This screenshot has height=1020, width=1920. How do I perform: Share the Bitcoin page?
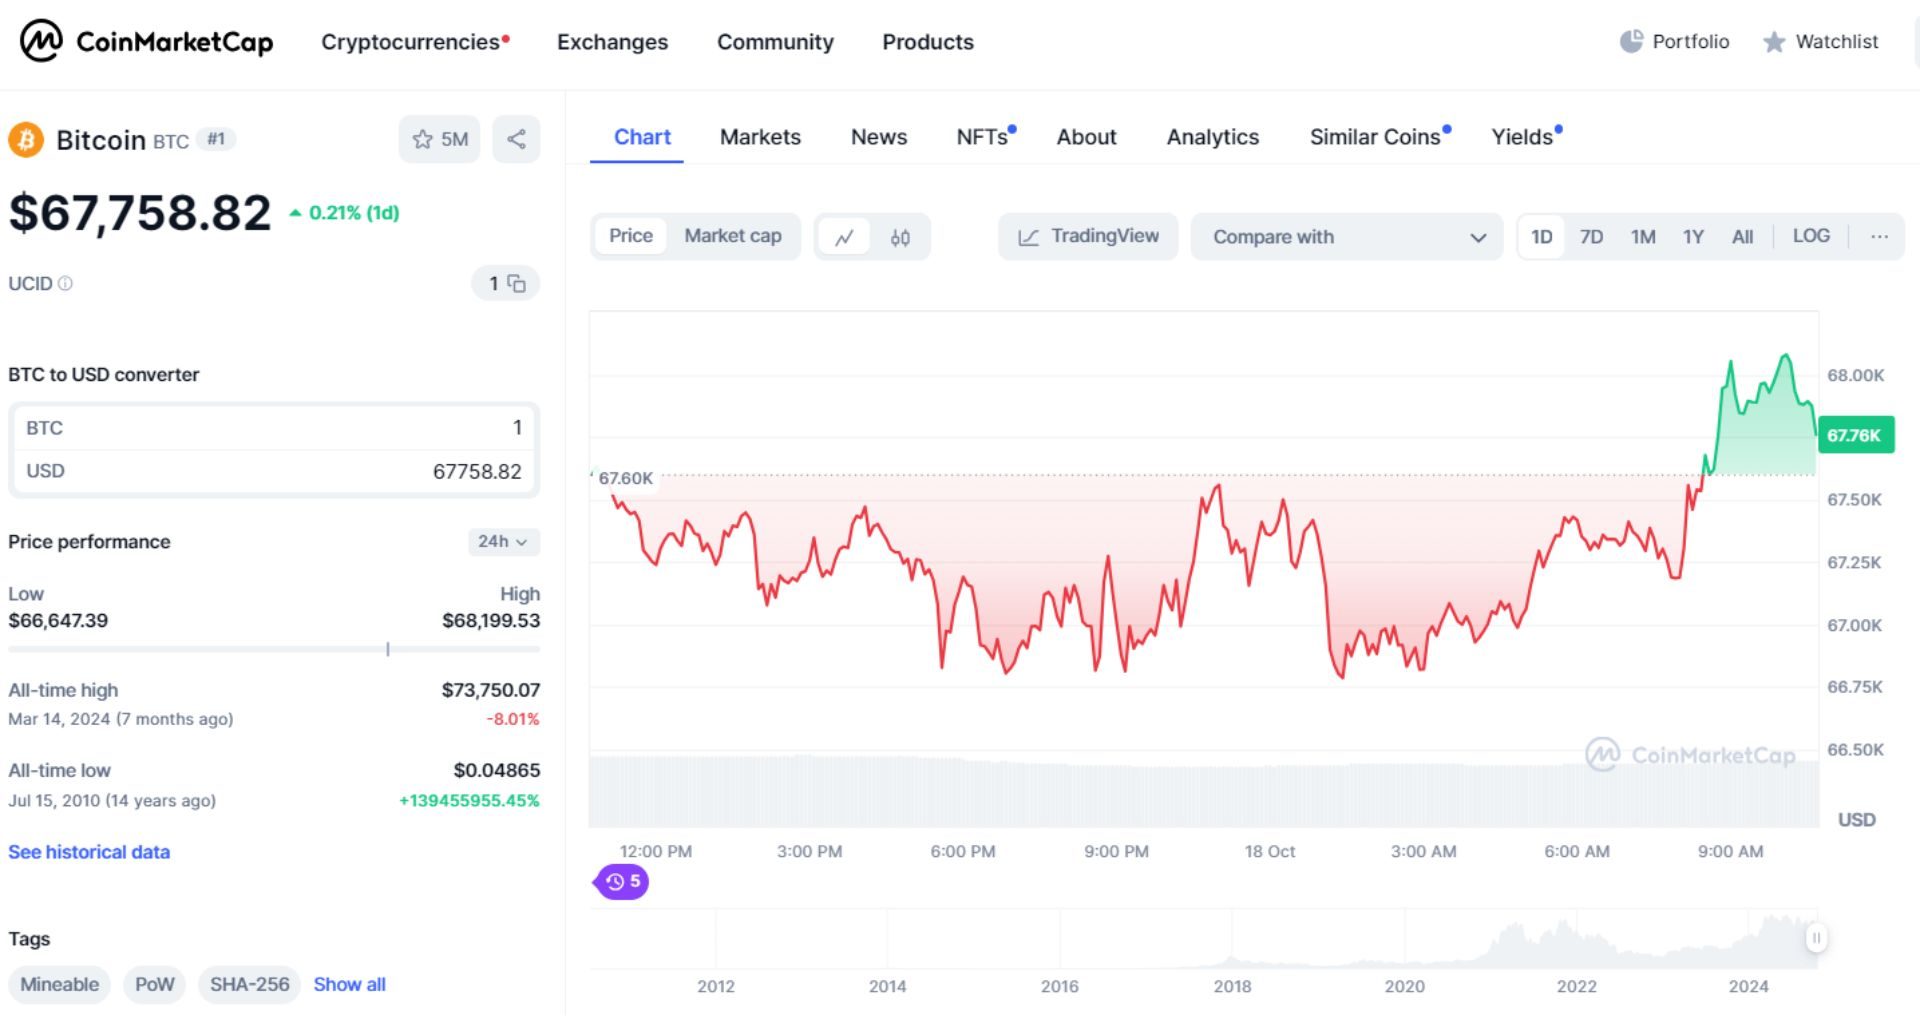pos(516,139)
